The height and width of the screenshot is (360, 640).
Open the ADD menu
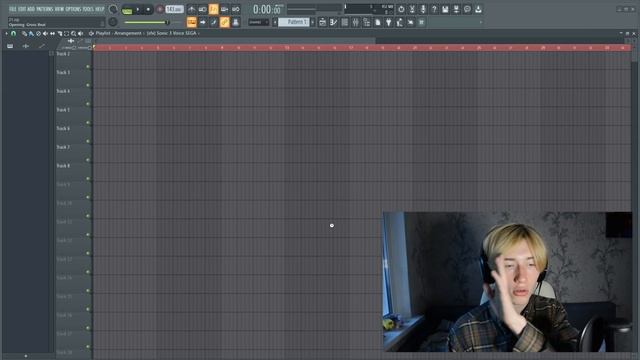[x=31, y=9]
